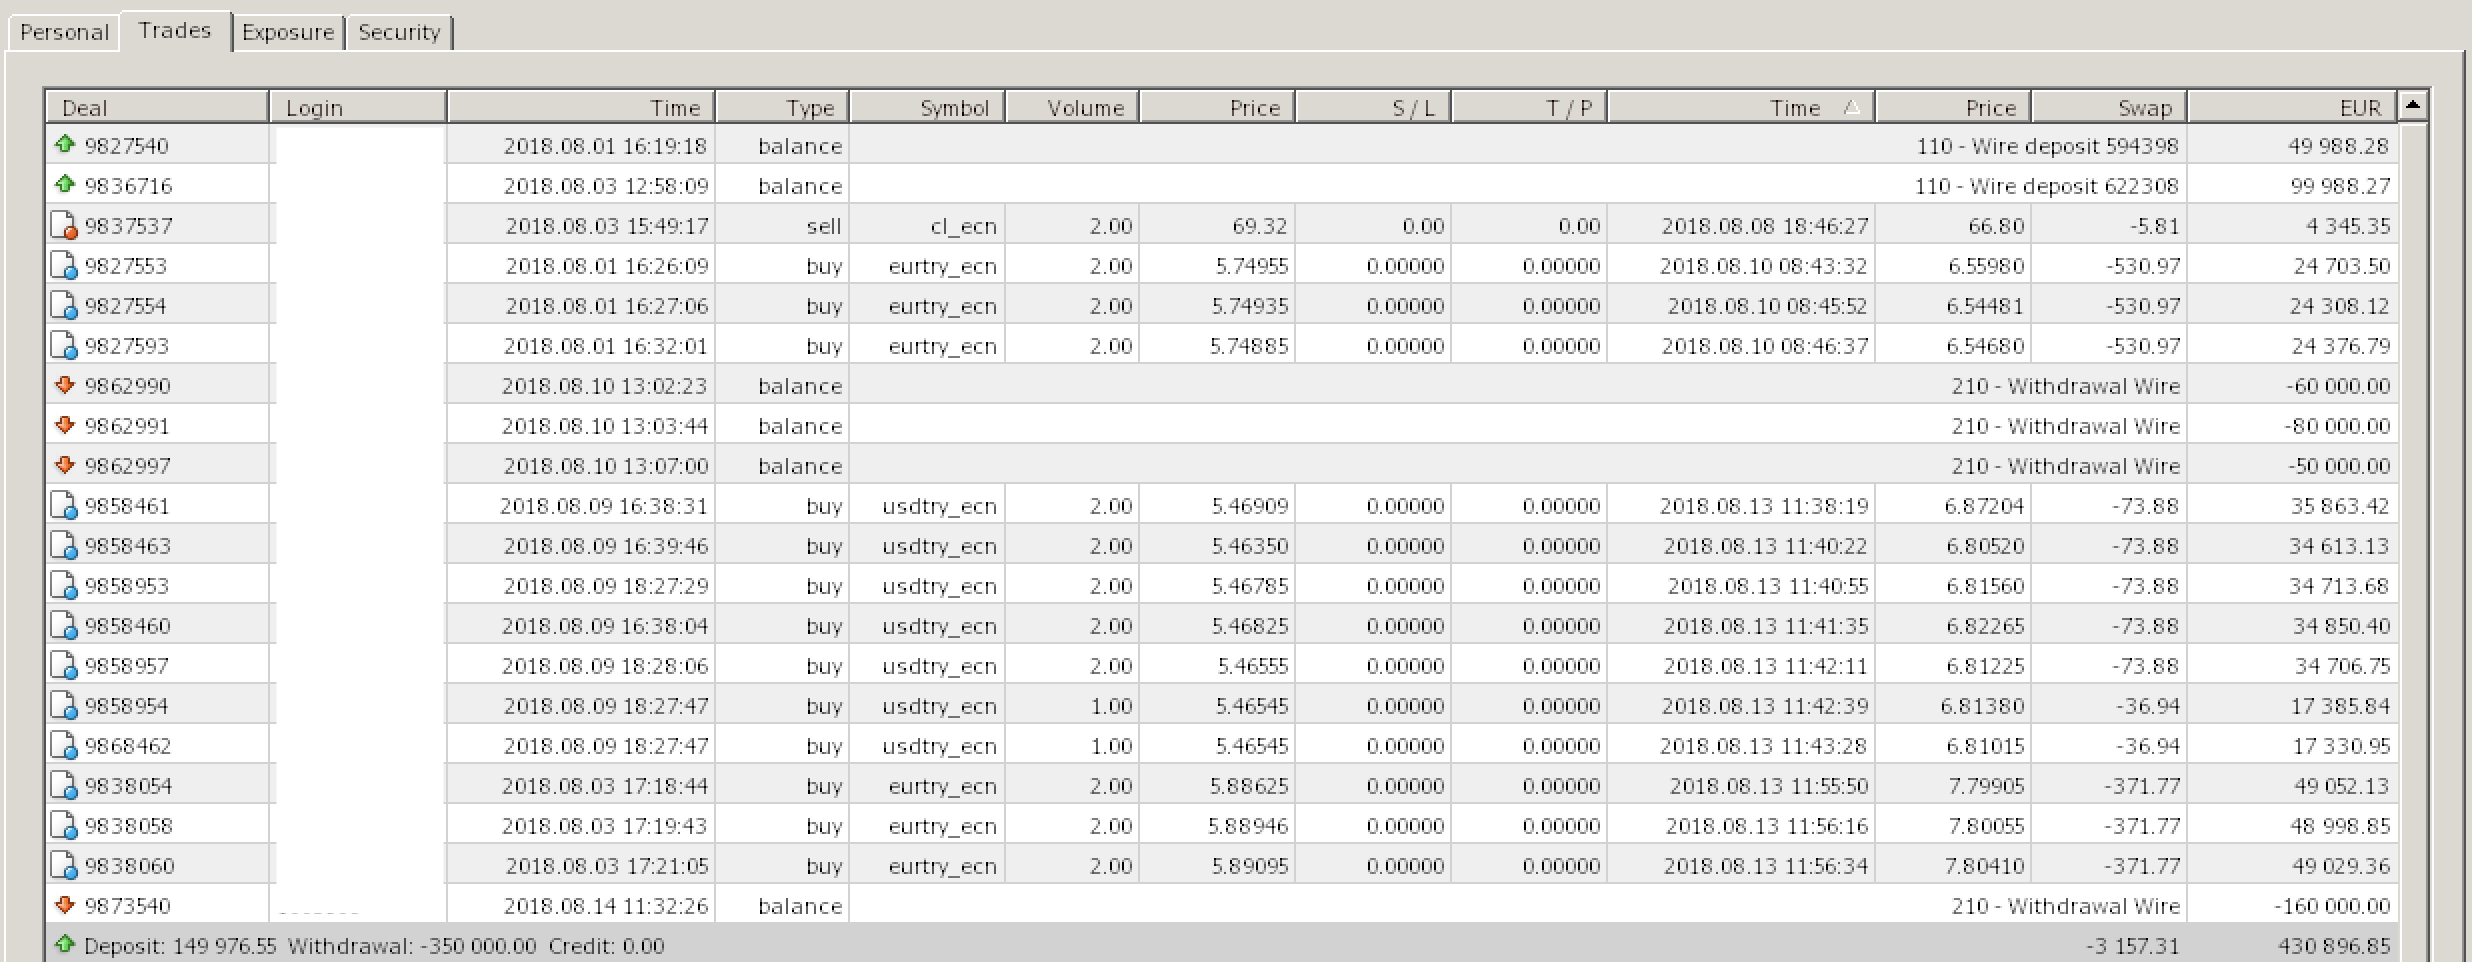This screenshot has width=2472, height=962.
Task: Click red withdrawal arrow for deal 9873540
Action: pyautogui.click(x=65, y=905)
